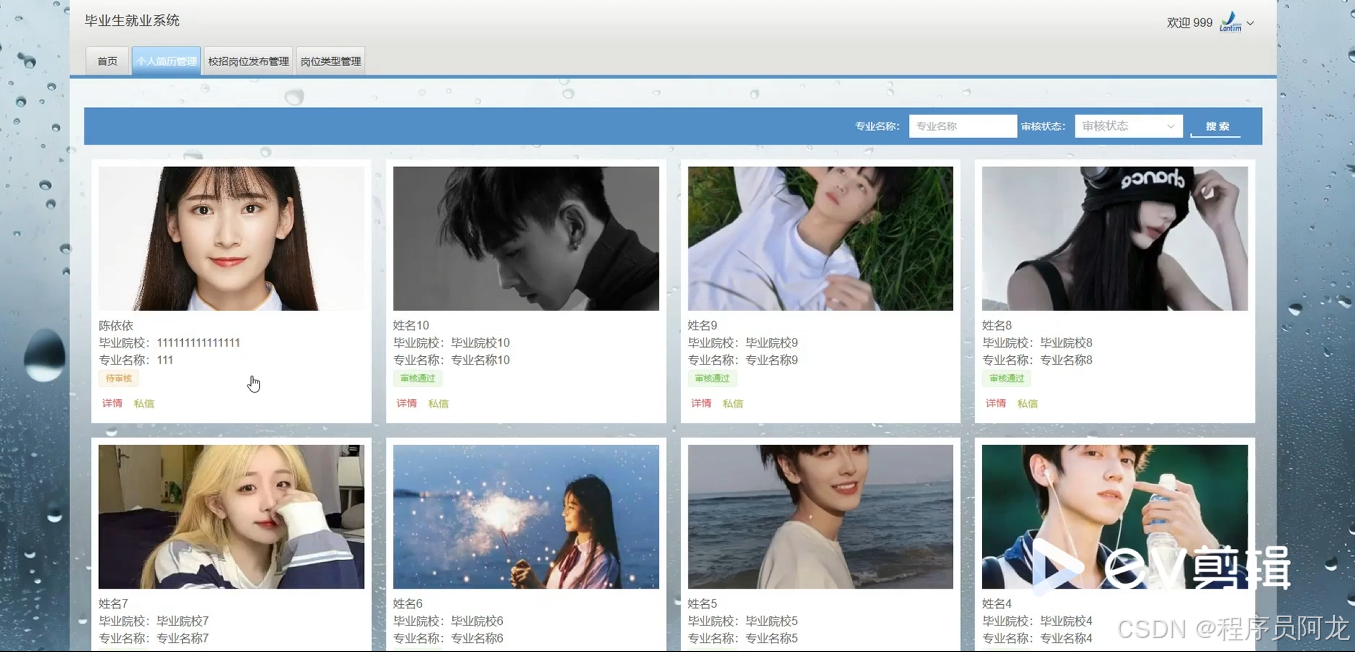Switch to 个人简历管理 tab
The height and width of the screenshot is (652, 1355).
(x=166, y=61)
